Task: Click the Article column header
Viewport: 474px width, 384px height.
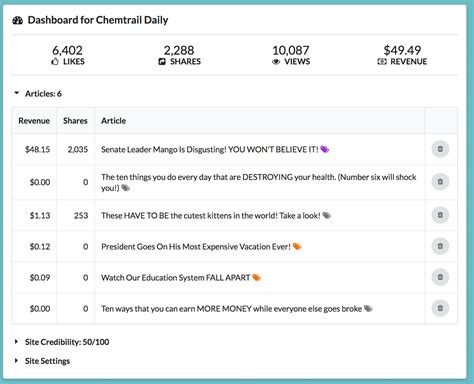Action: point(114,121)
